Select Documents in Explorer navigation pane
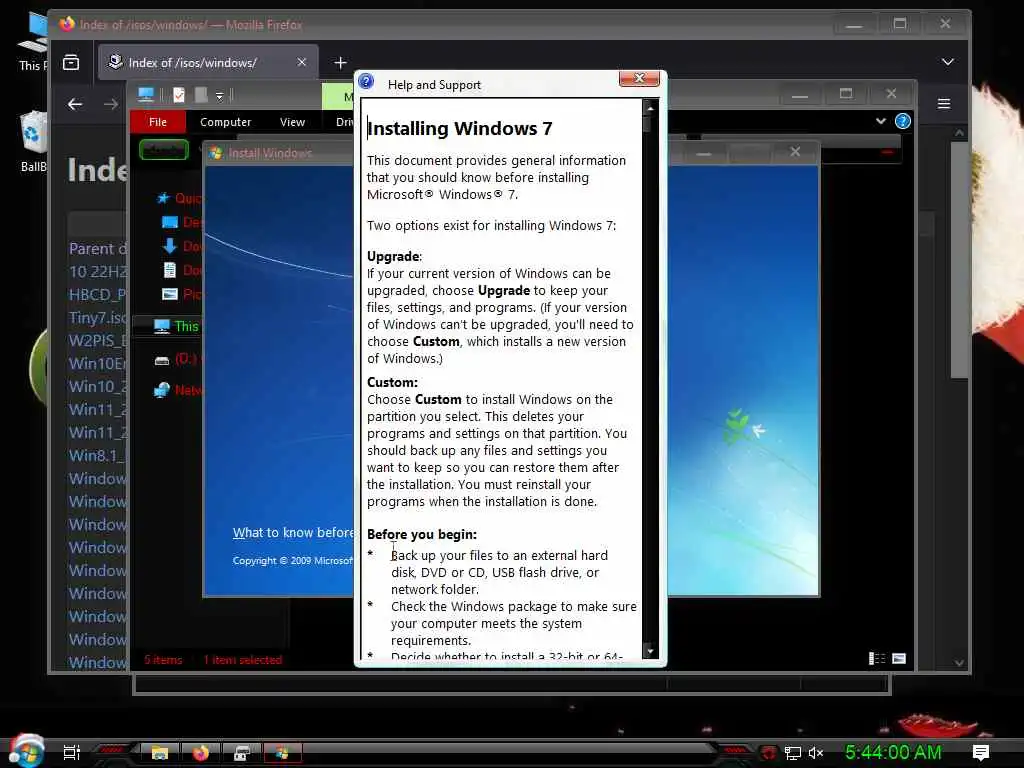This screenshot has width=1024, height=768. pyautogui.click(x=182, y=270)
